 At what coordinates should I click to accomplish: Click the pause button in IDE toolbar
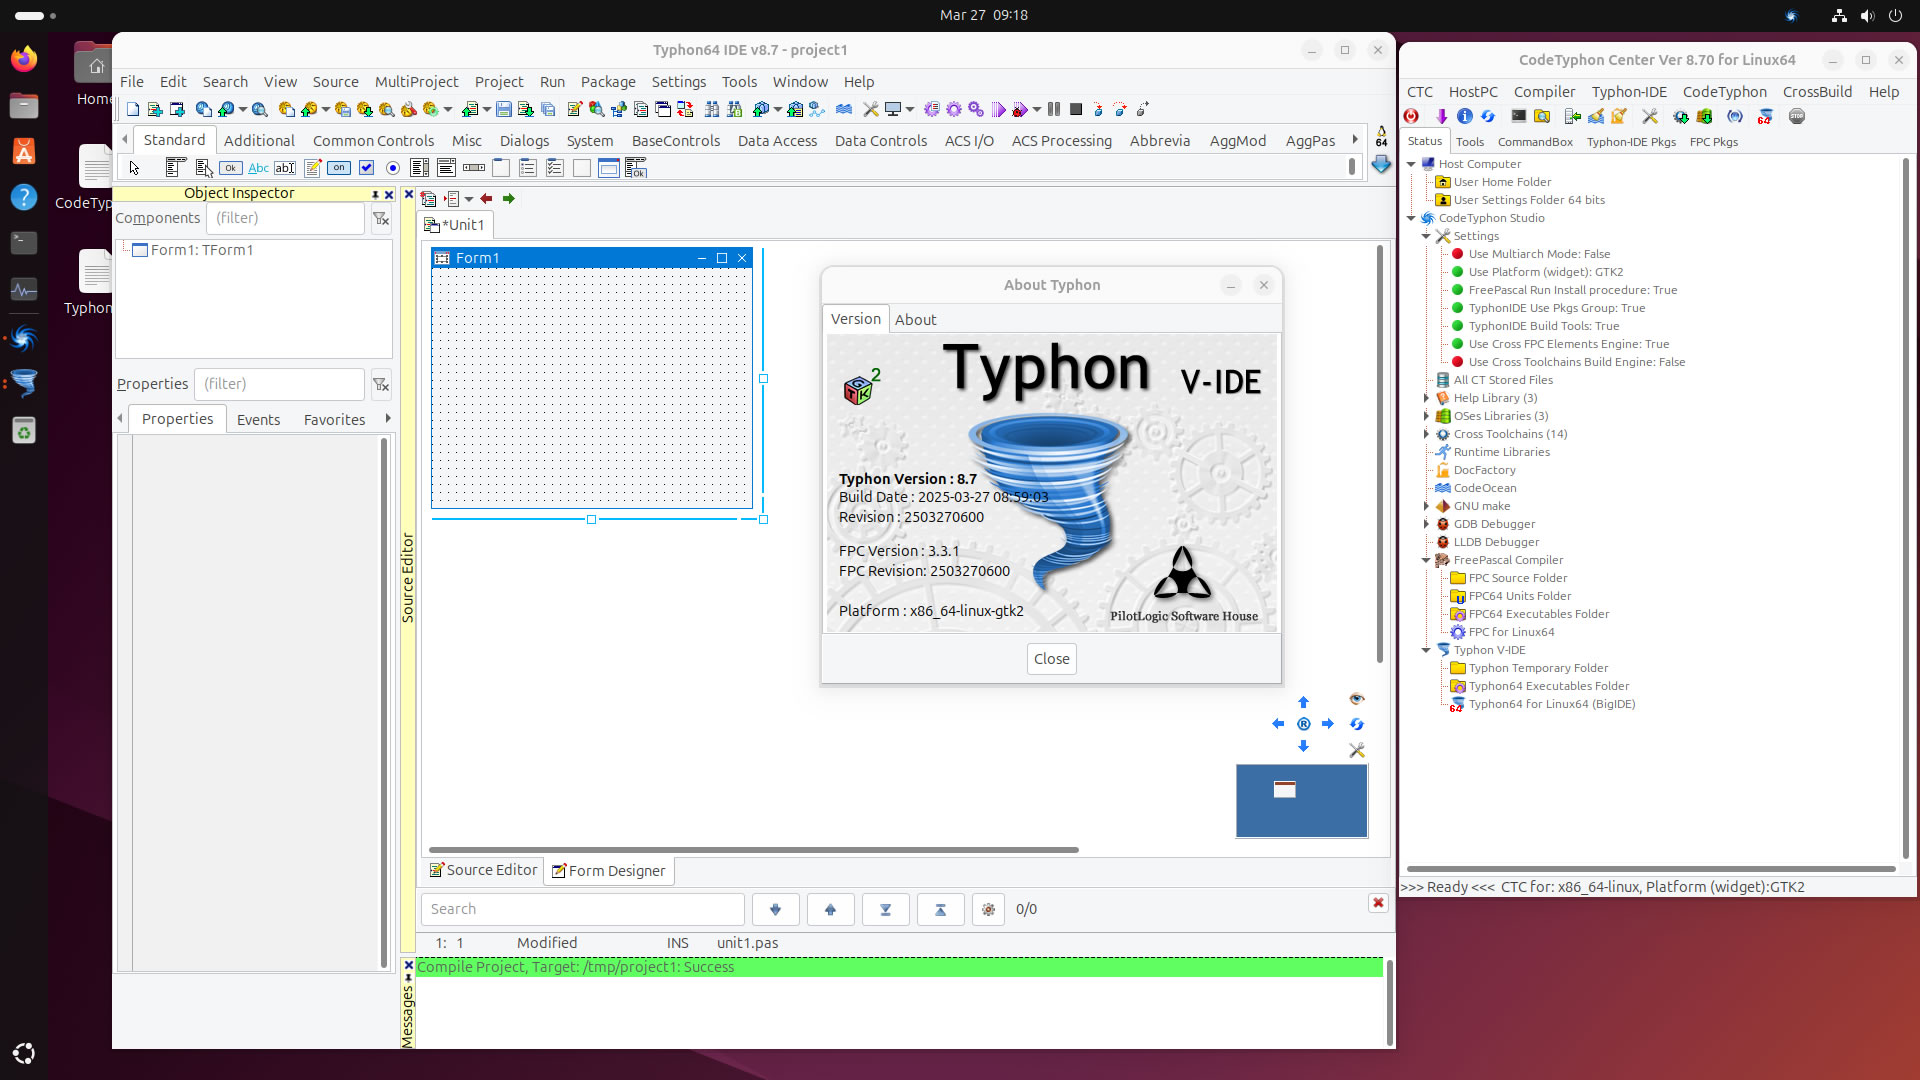(1054, 109)
